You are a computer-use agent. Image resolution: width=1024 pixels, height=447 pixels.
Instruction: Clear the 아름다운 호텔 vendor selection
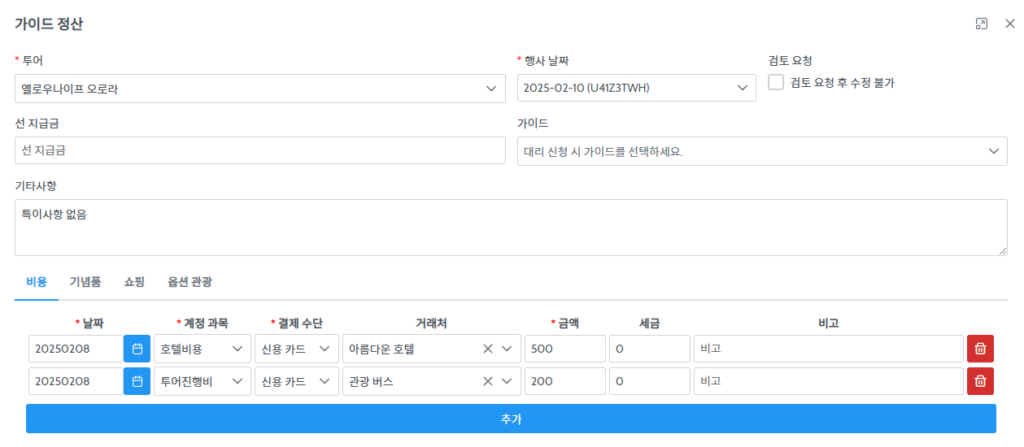tap(487, 348)
